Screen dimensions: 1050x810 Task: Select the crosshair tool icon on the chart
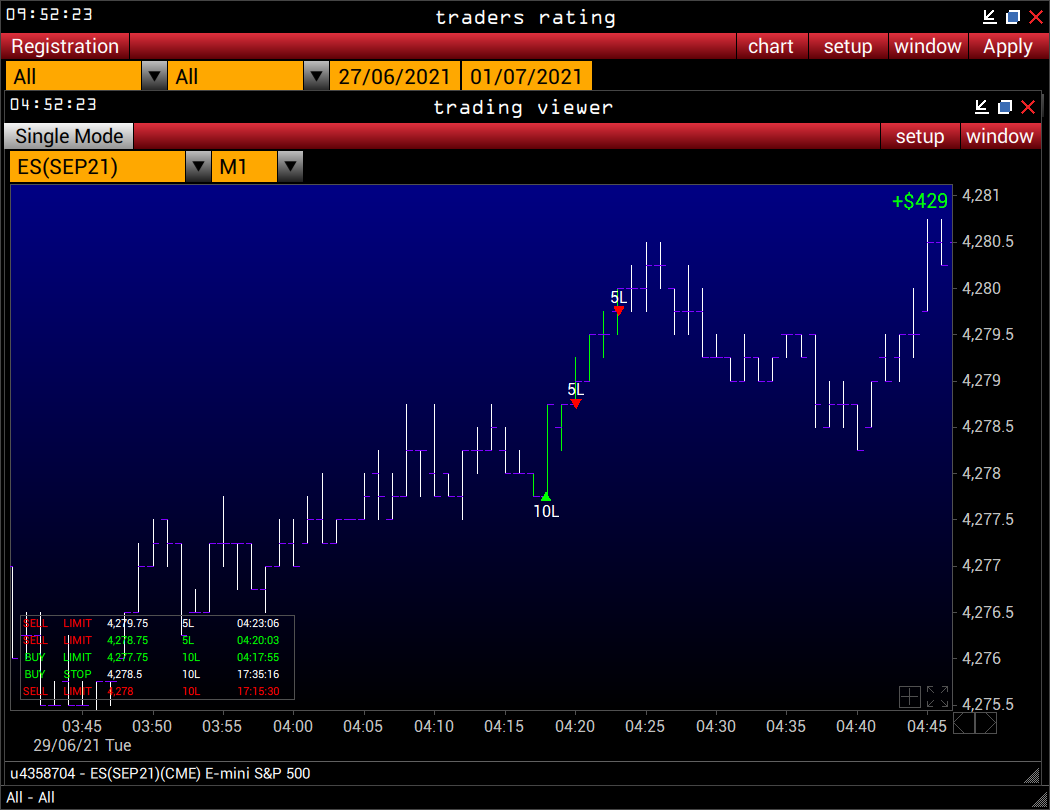coord(910,697)
